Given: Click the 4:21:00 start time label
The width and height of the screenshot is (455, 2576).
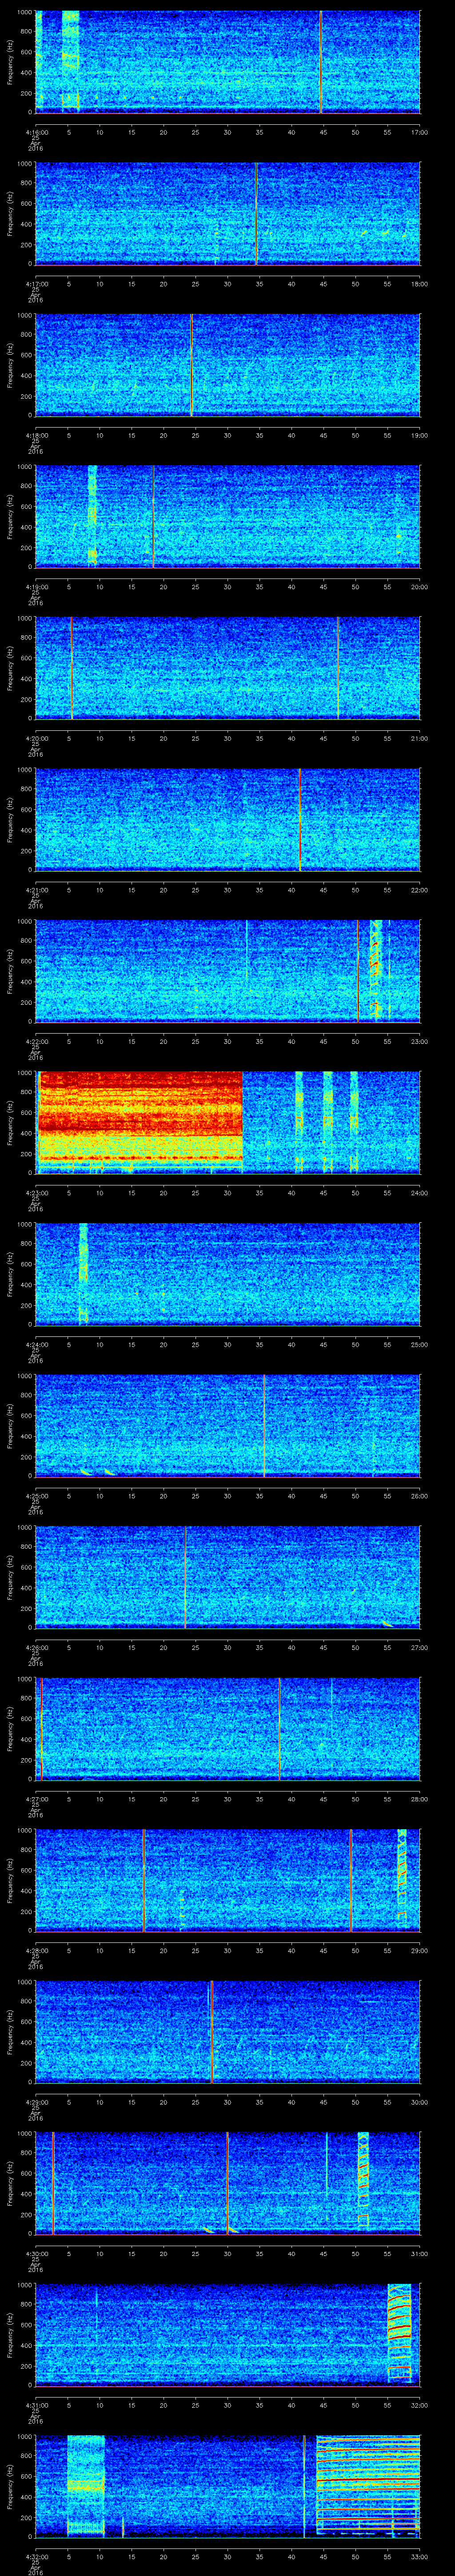Looking at the screenshot, I should click(x=37, y=890).
